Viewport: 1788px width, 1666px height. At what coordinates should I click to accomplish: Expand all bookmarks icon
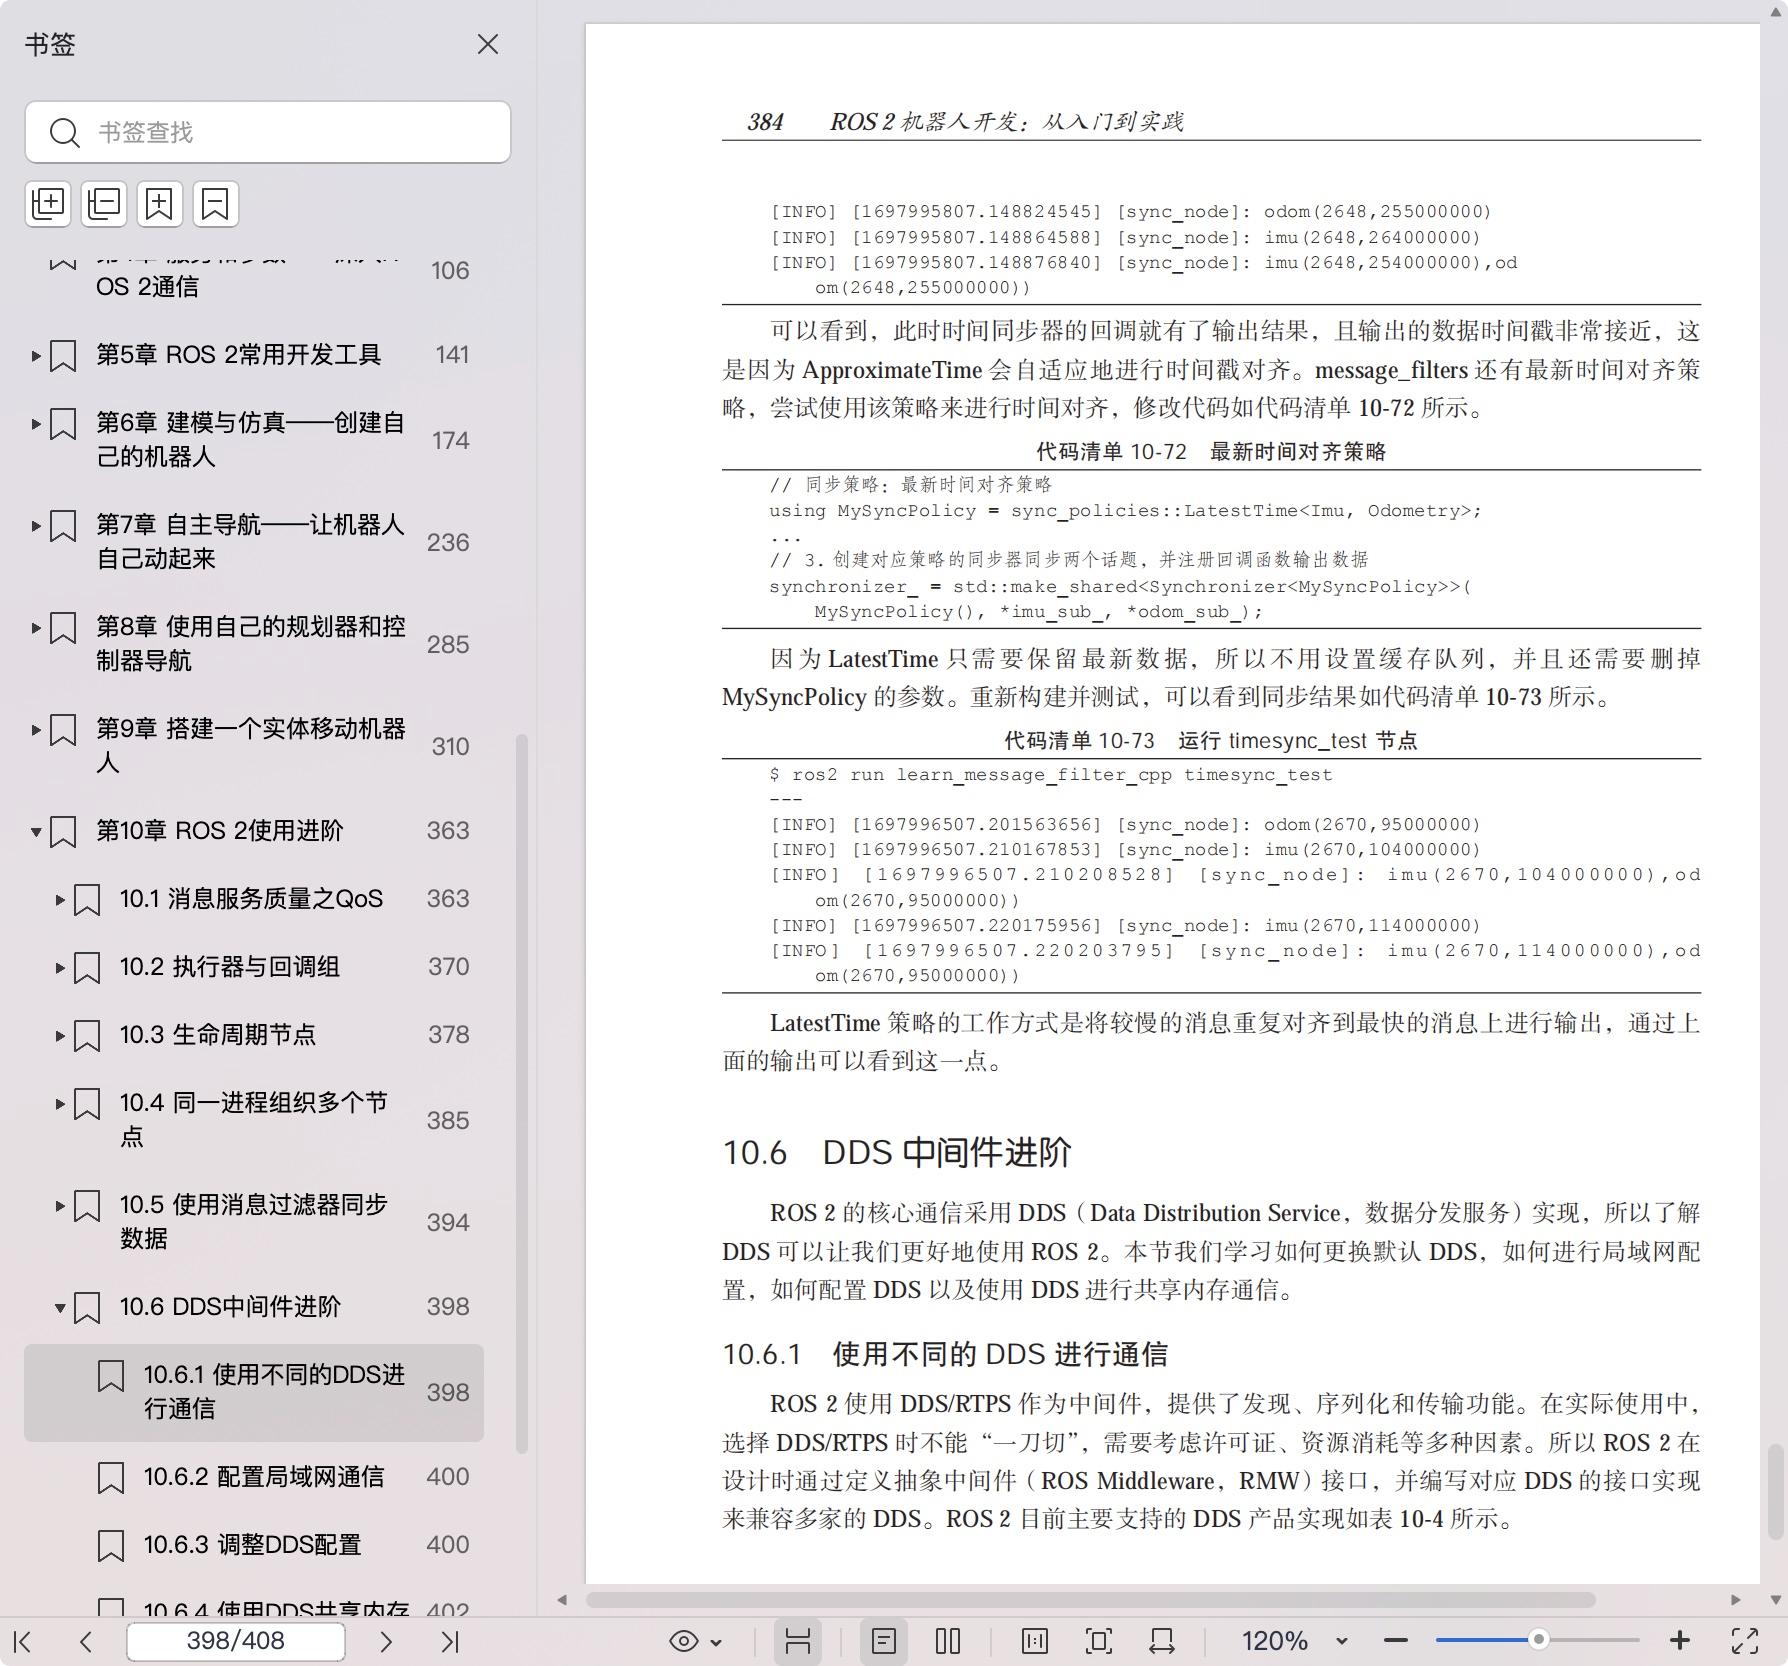point(48,204)
